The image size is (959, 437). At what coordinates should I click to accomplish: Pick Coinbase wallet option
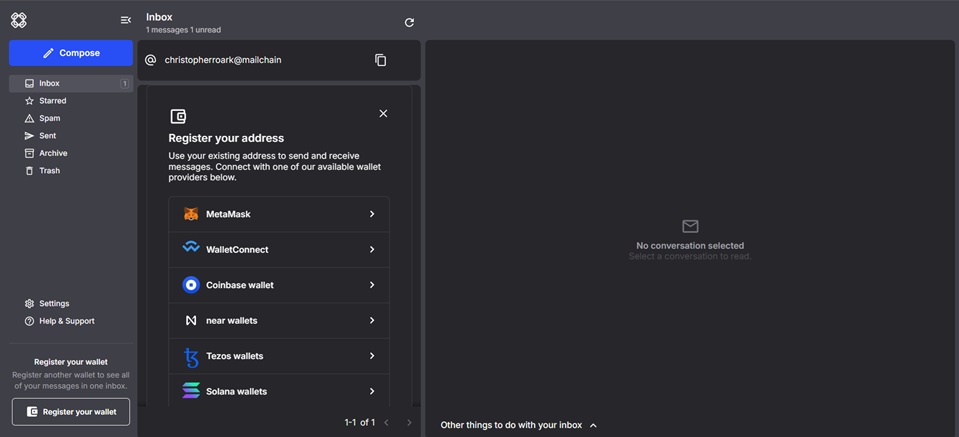point(278,285)
